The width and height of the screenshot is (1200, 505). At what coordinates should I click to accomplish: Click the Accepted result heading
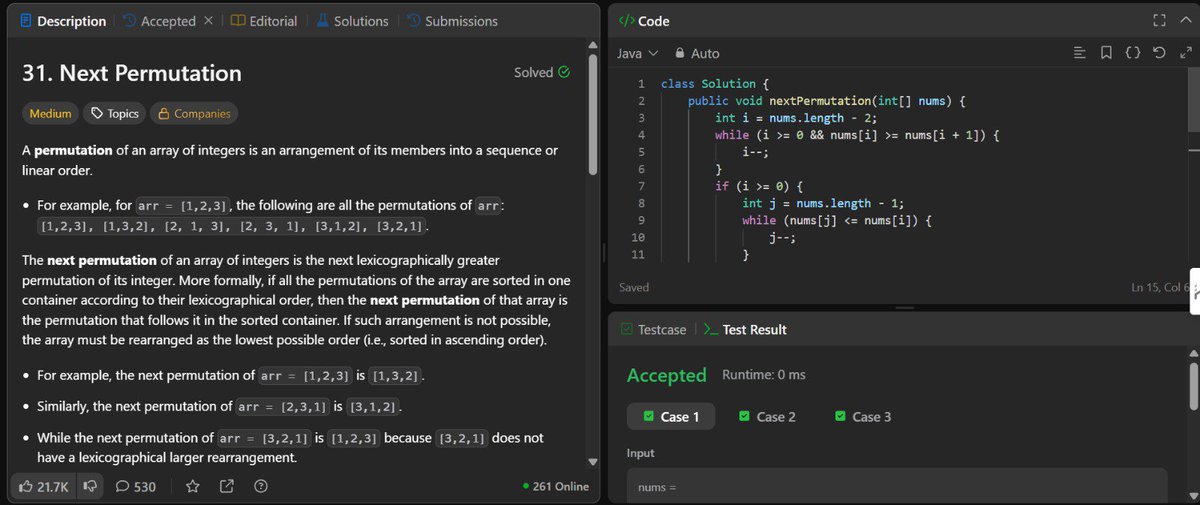pos(667,375)
